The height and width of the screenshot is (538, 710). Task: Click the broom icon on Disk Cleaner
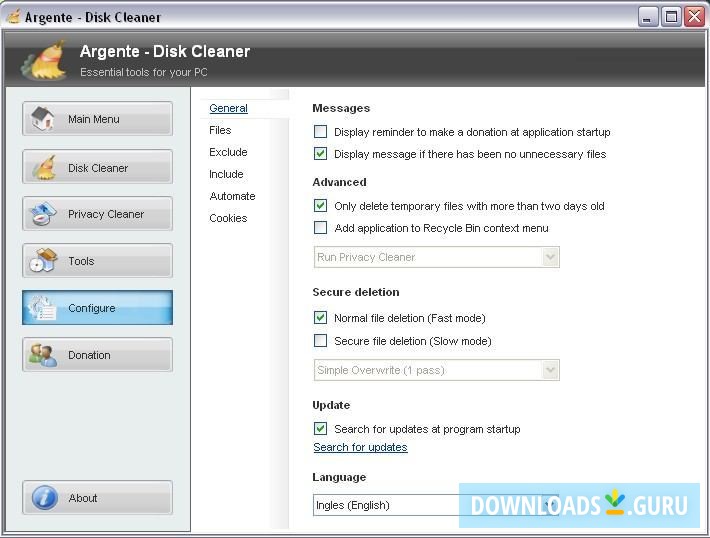(x=43, y=167)
